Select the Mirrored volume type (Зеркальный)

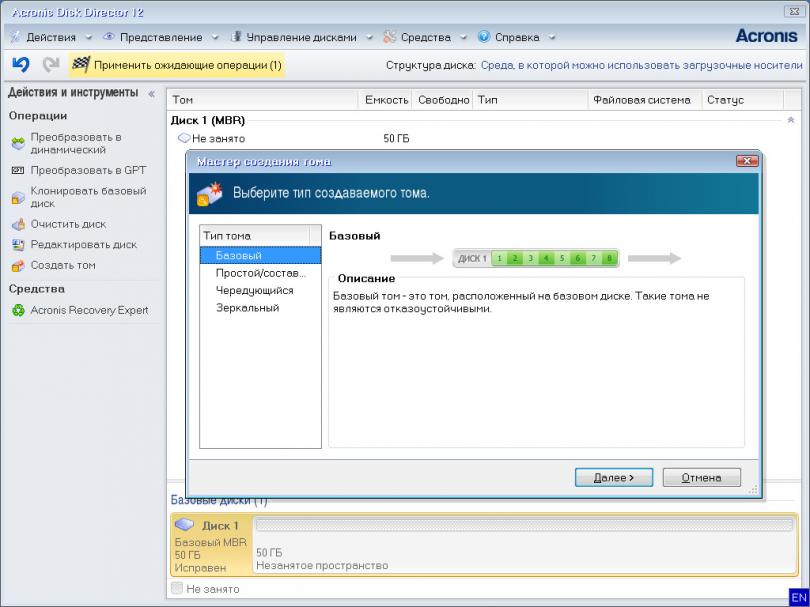pyautogui.click(x=247, y=308)
